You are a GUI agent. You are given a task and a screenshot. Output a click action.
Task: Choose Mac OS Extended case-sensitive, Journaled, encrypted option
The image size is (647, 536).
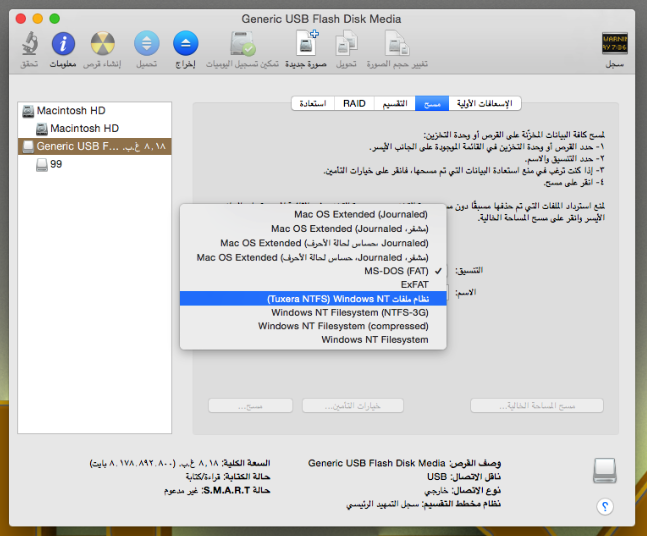pyautogui.click(x=313, y=257)
